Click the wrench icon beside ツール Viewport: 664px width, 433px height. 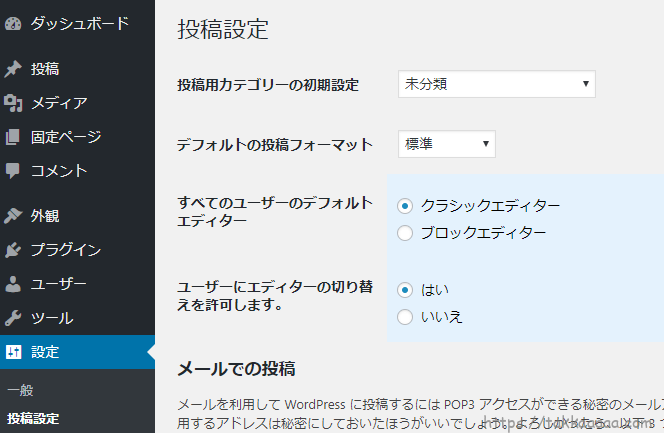point(13,318)
